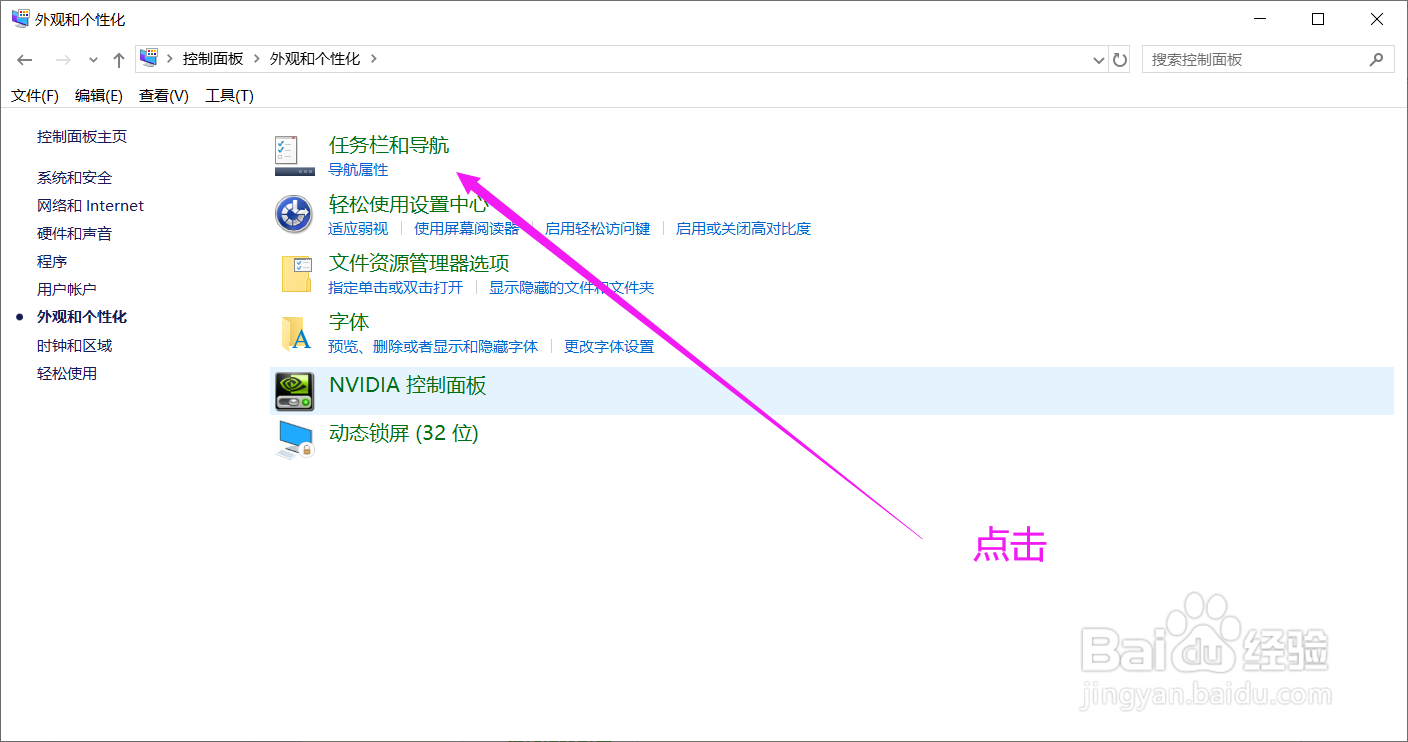This screenshot has height=742, width=1408.
Task: Select 时钟和区域 in the sidebar
Action: pos(75,346)
